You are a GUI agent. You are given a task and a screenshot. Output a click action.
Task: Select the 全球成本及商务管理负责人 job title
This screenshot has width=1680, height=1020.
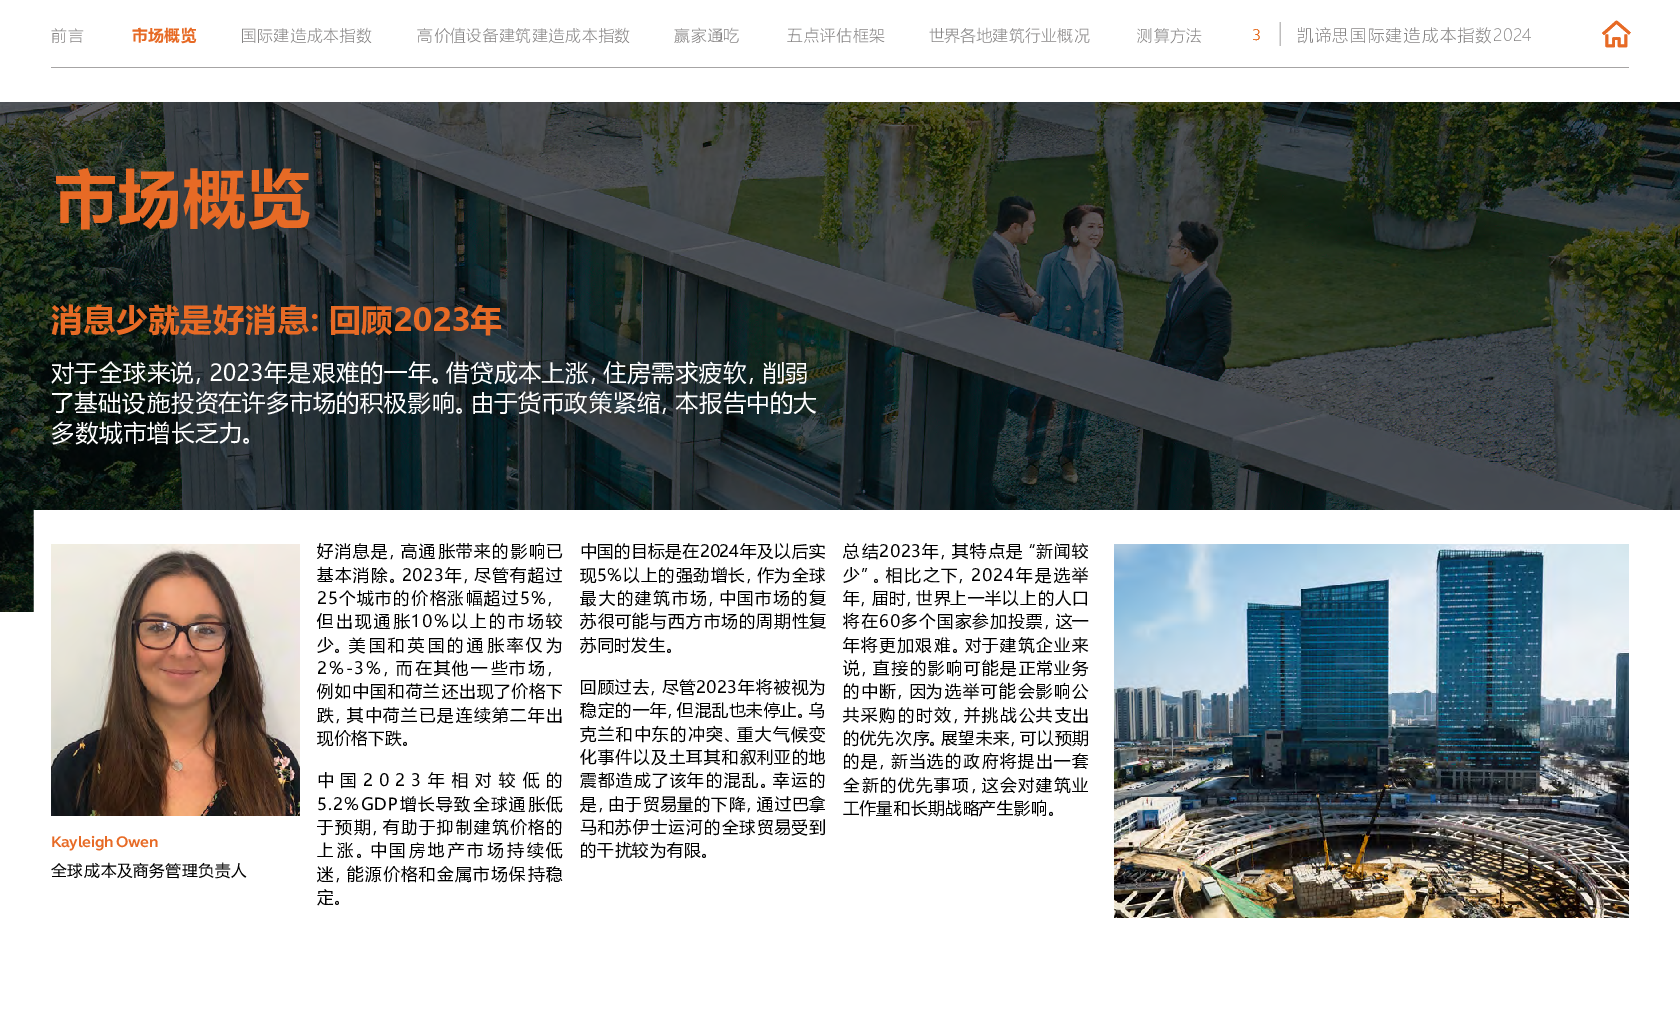[x=148, y=871]
